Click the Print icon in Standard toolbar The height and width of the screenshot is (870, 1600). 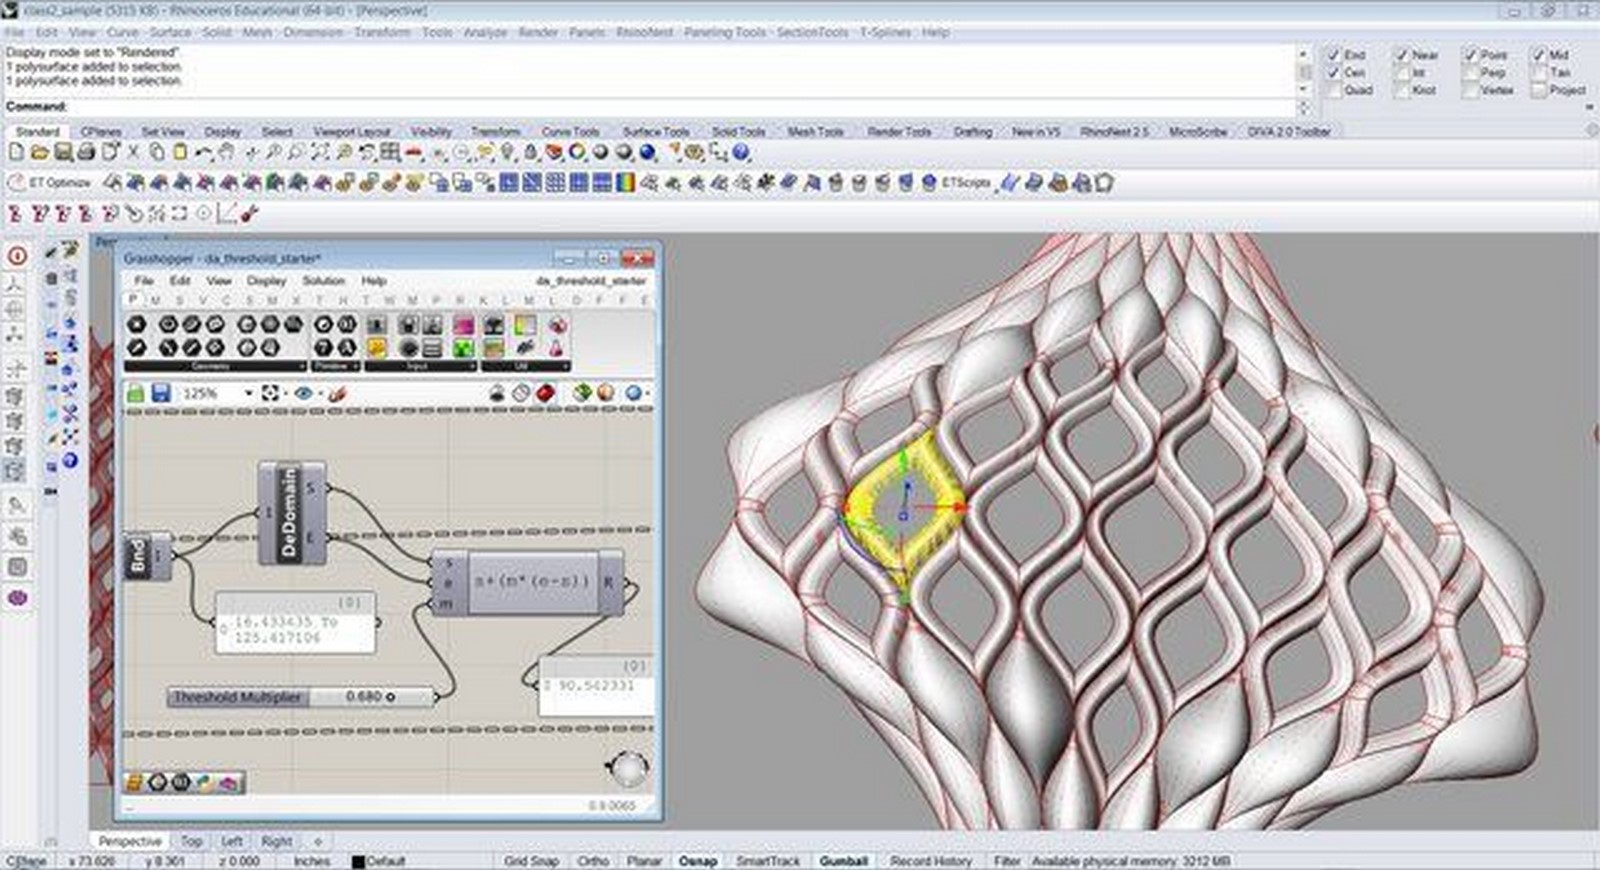click(x=86, y=153)
